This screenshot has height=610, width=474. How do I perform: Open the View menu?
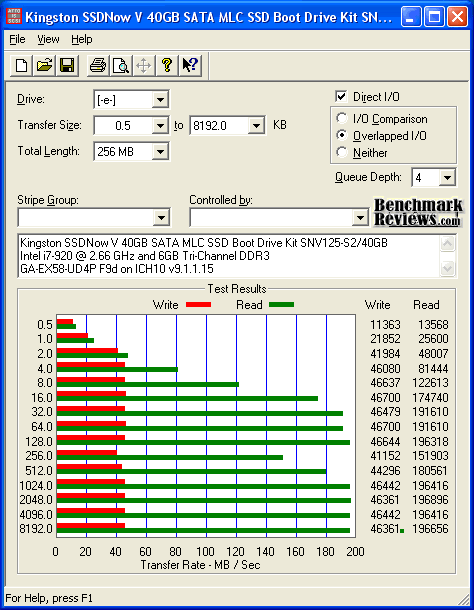pyautogui.click(x=48, y=39)
